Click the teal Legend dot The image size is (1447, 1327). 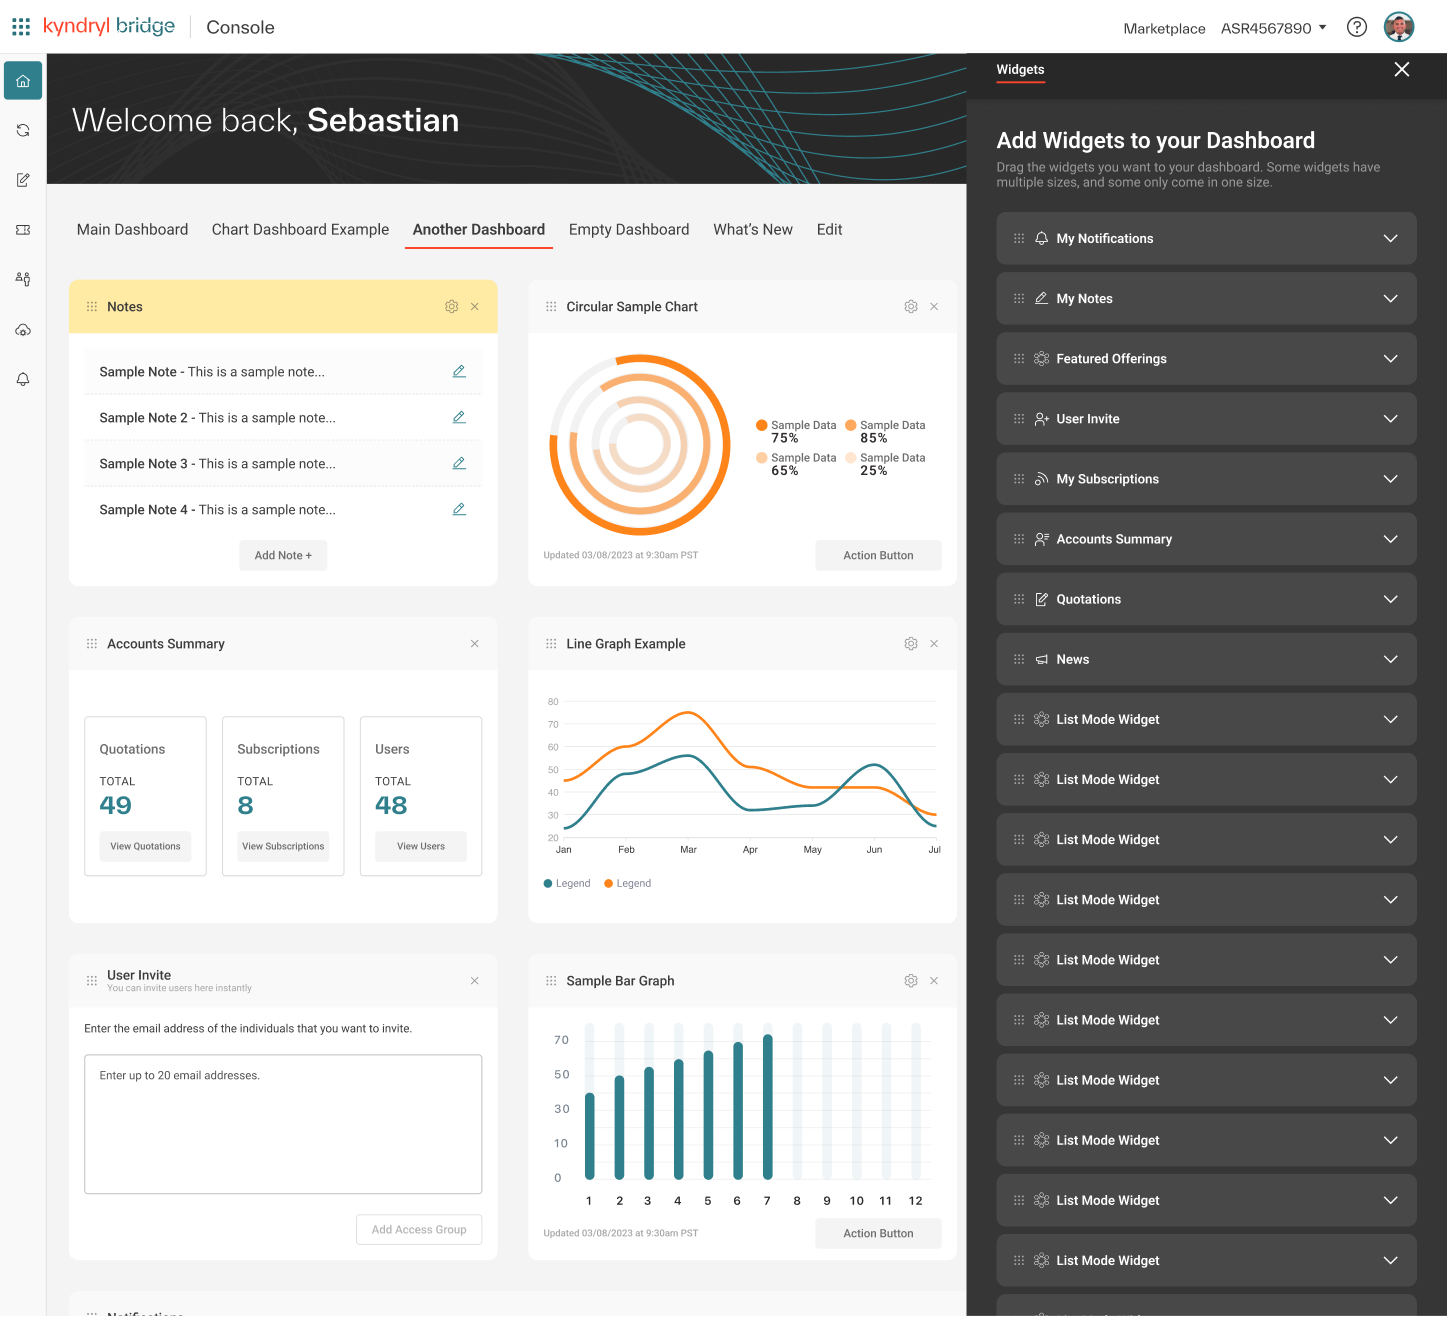coord(548,884)
